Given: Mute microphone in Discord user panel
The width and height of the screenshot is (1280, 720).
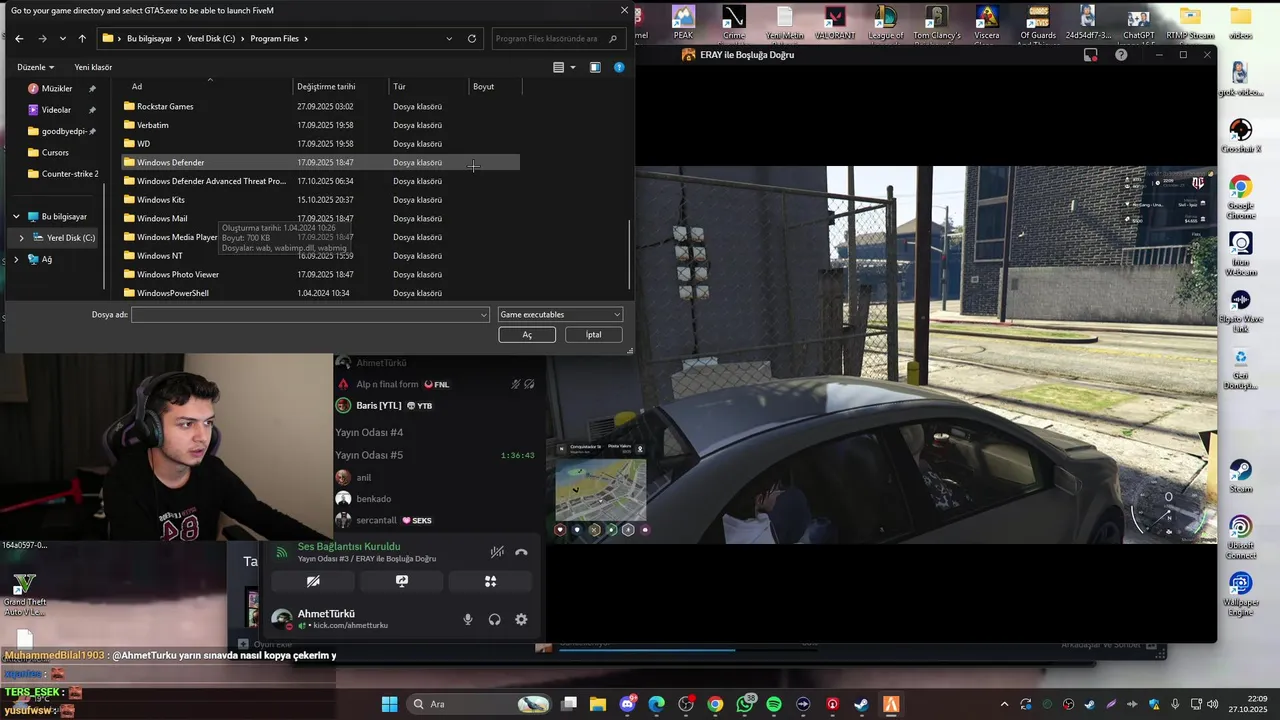Looking at the screenshot, I should coord(467,619).
